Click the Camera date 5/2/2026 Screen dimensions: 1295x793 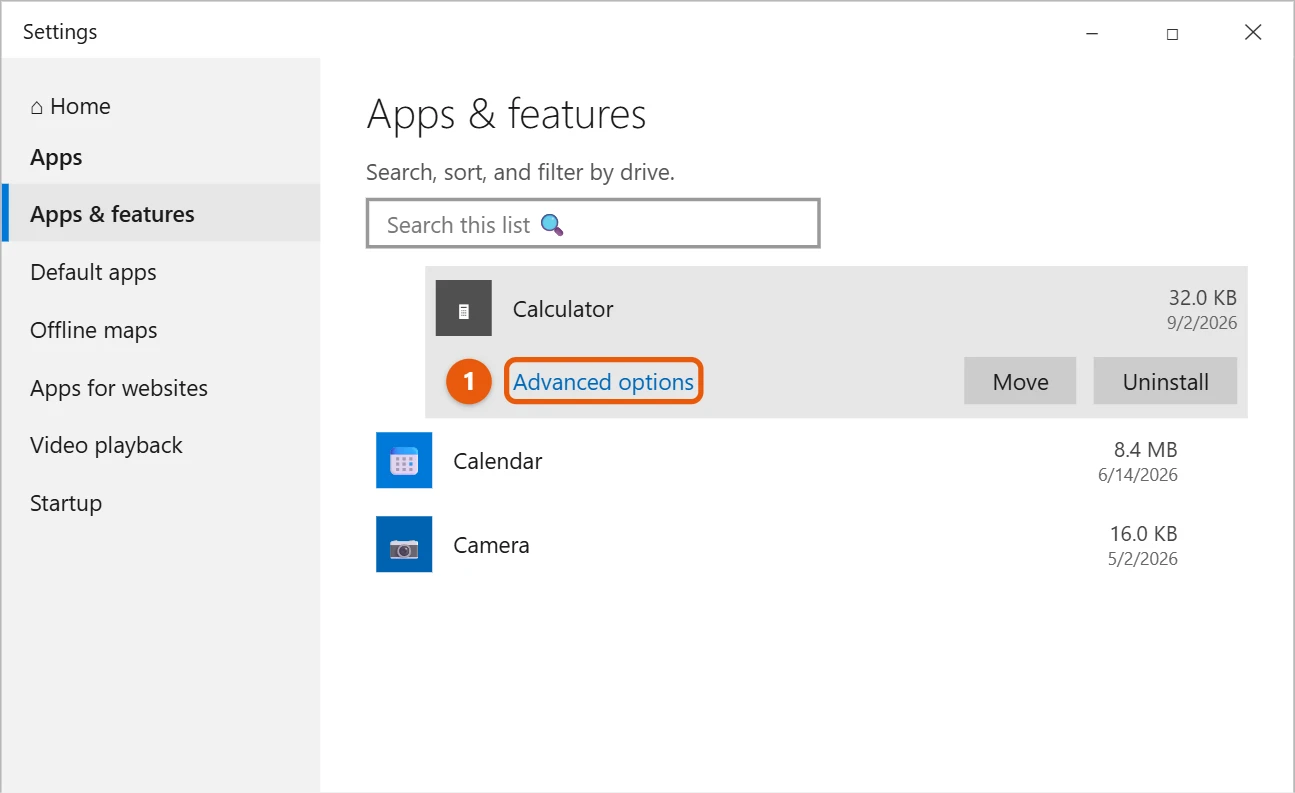(x=1142, y=559)
